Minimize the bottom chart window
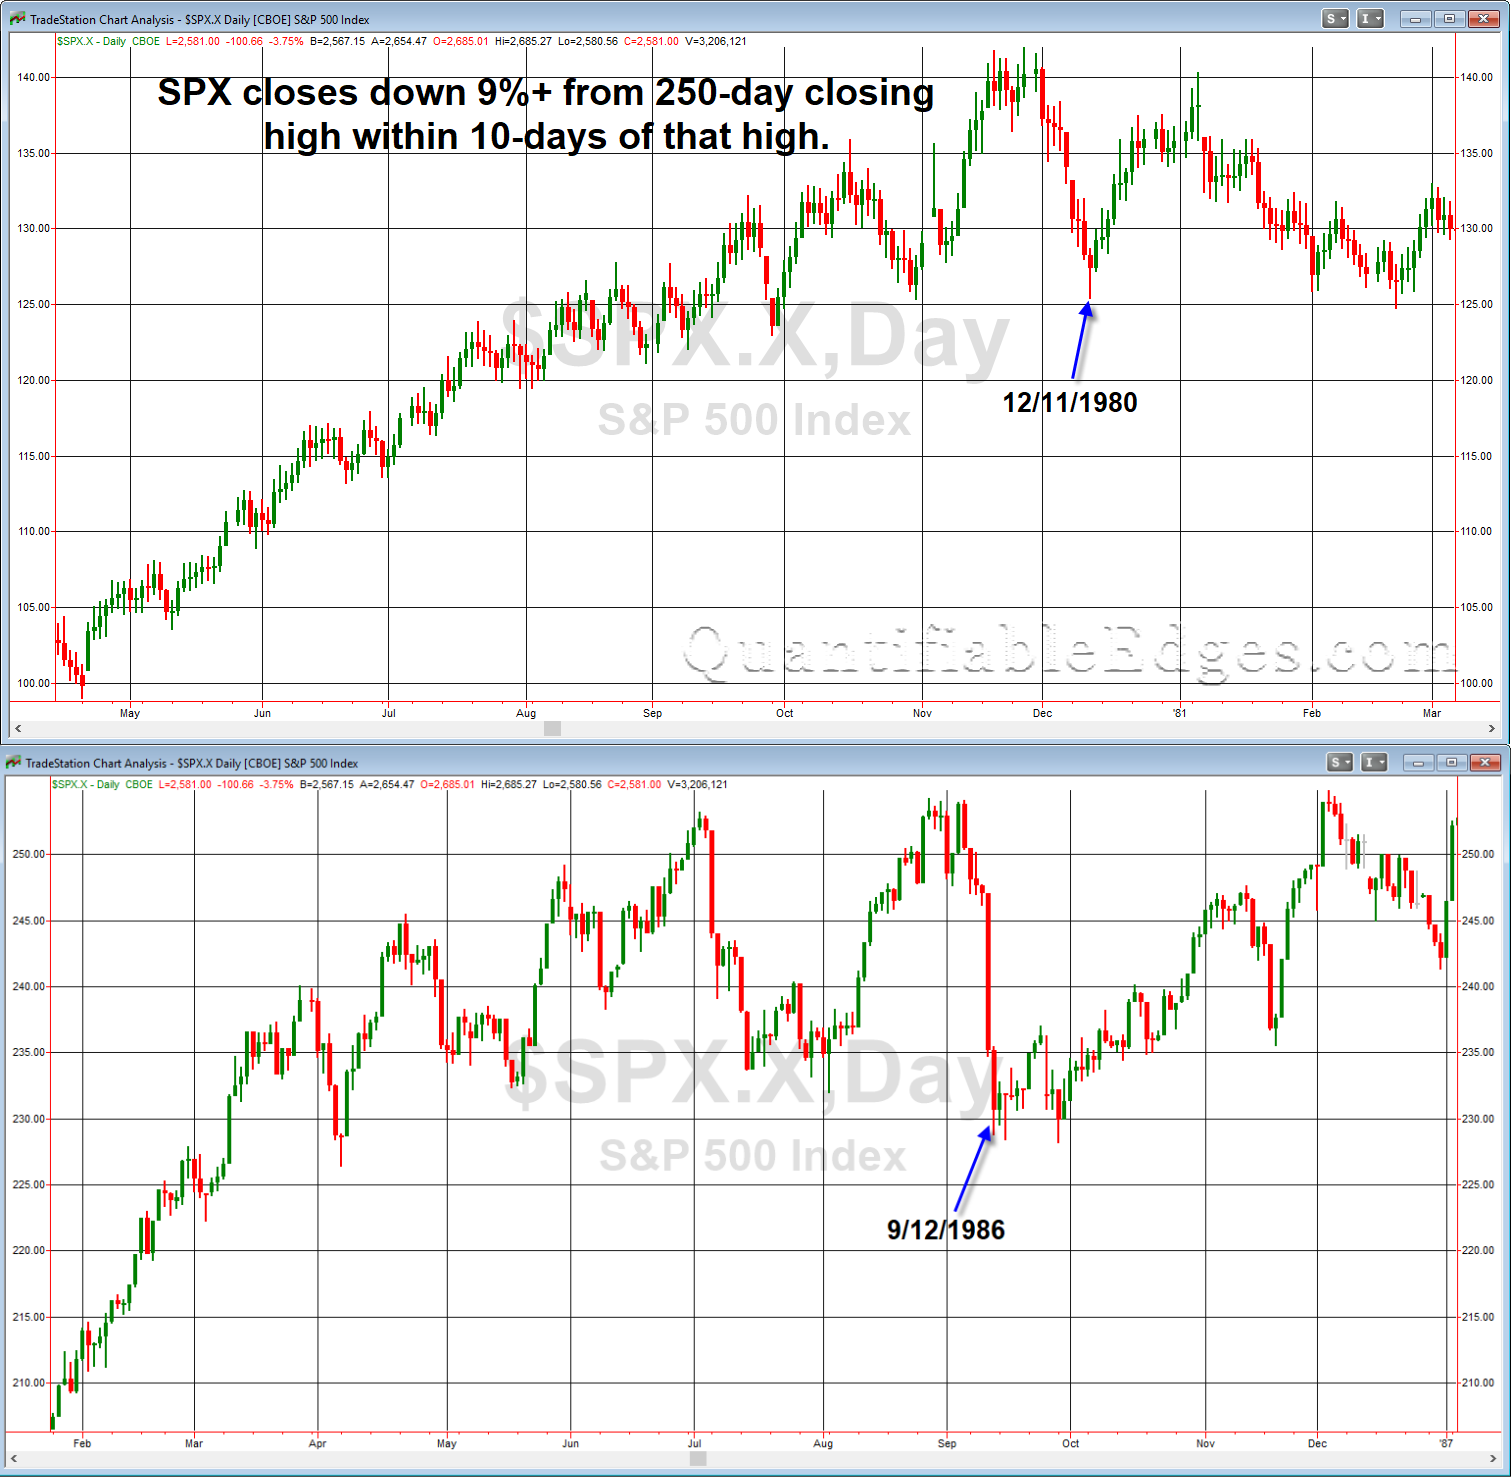Viewport: 1511px width, 1478px height. tap(1418, 763)
